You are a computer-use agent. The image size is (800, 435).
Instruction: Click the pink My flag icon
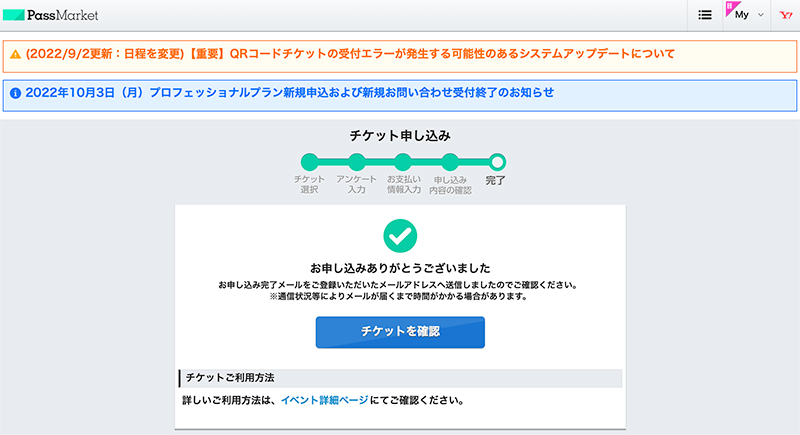(732, 8)
